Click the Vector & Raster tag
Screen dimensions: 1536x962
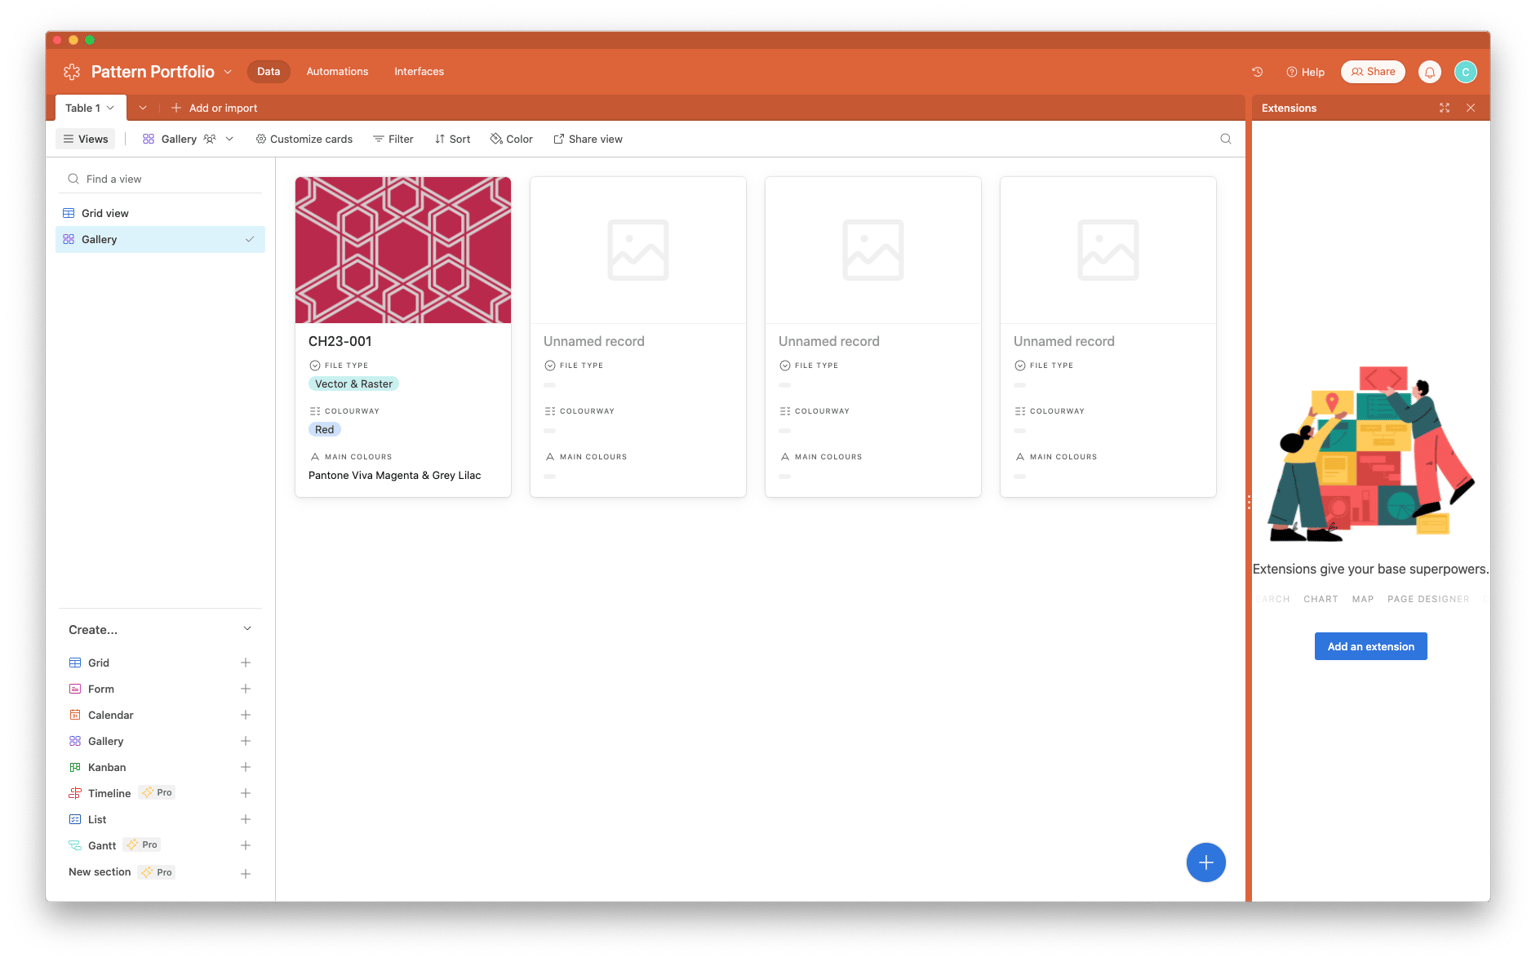click(354, 384)
